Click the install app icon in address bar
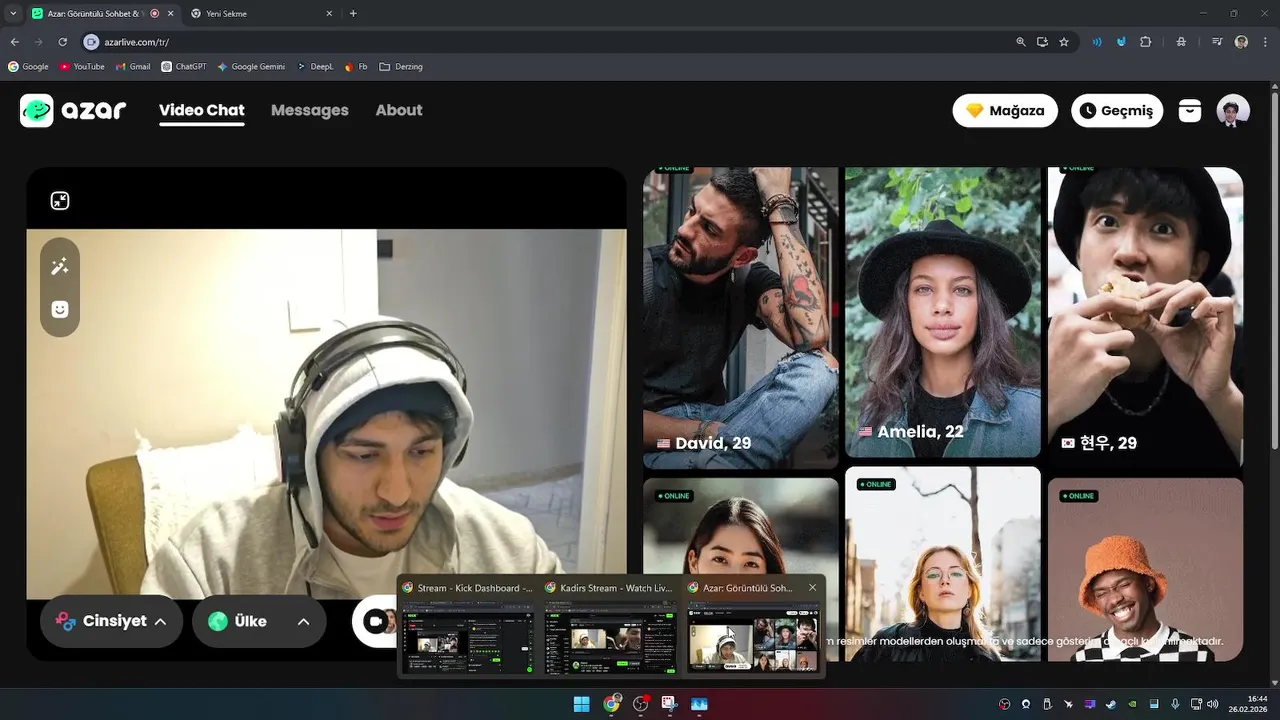This screenshot has height=720, width=1280. pyautogui.click(x=1042, y=42)
